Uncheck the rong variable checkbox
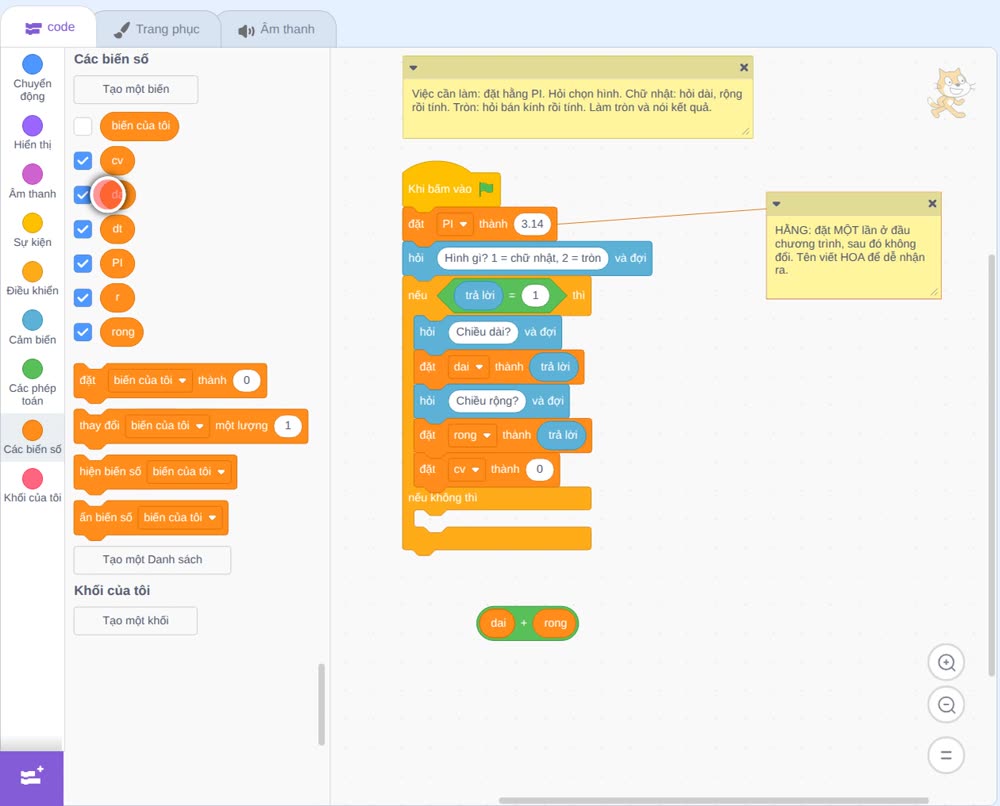The image size is (1000, 806). click(83, 332)
